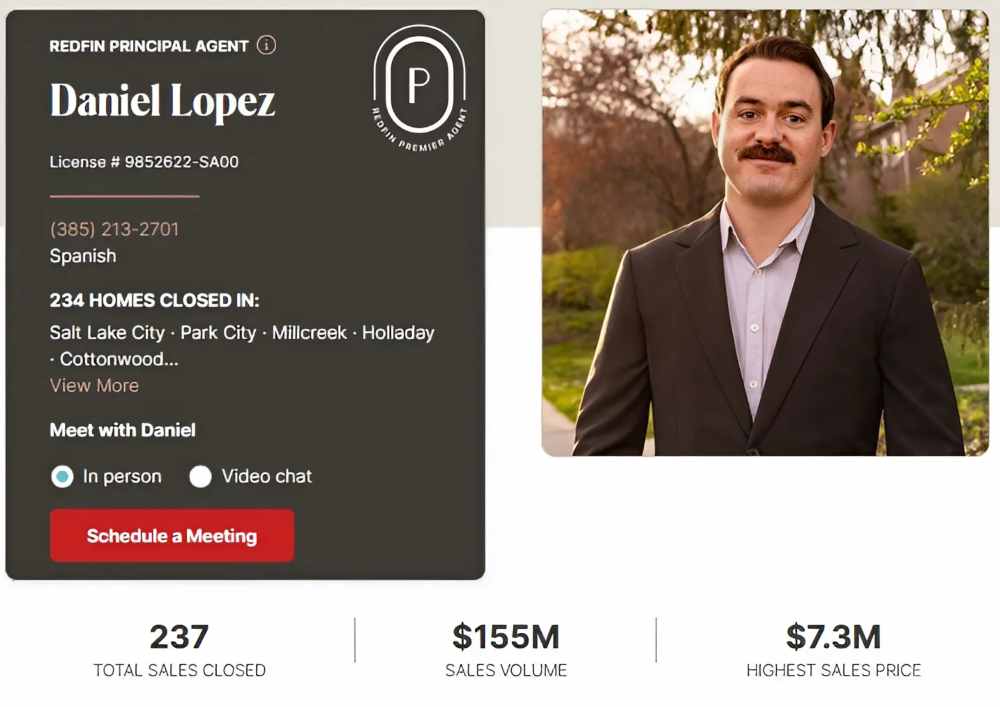This screenshot has width=1000, height=707.
Task: Open Holladay area details
Action: tap(398, 332)
